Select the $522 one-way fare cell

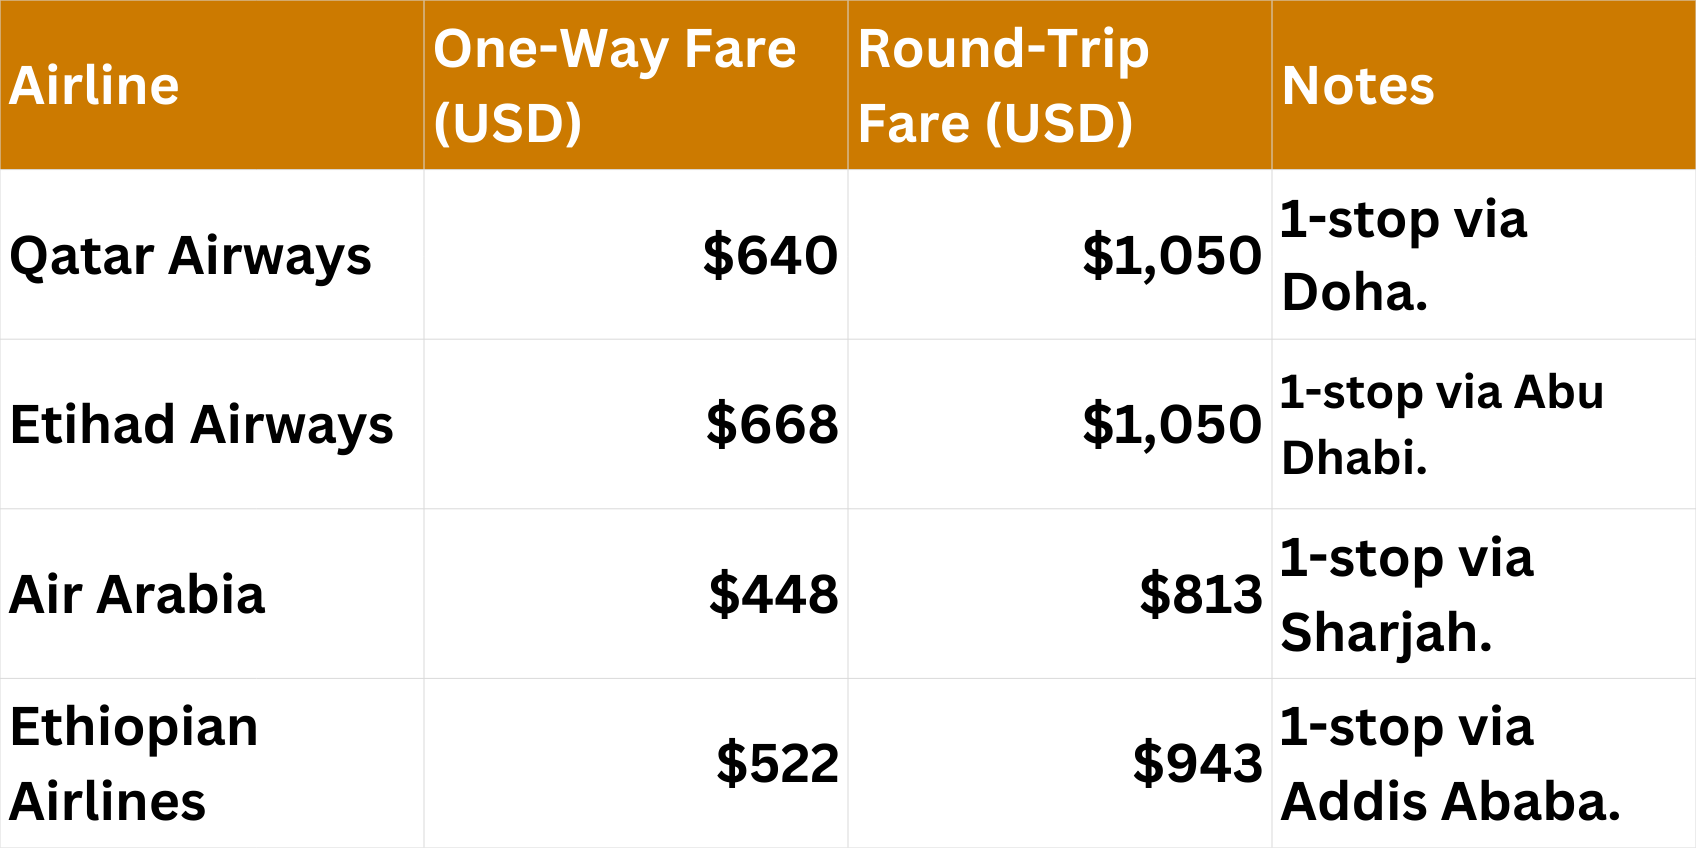pyautogui.click(x=777, y=764)
